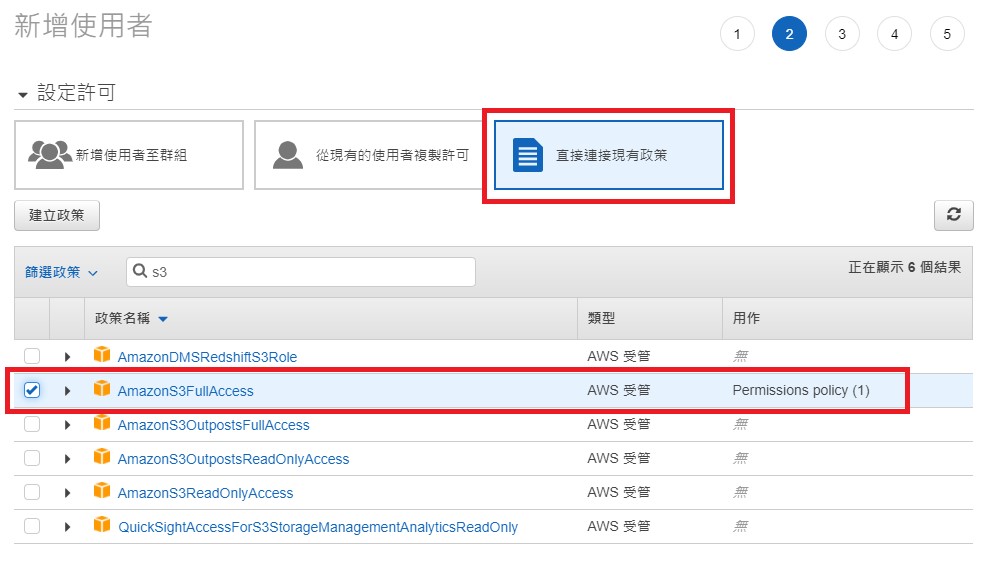The height and width of the screenshot is (581, 999).
Task: Click the 無 usage cell for AmazonDMSRedshiftS3Role
Action: [x=740, y=356]
